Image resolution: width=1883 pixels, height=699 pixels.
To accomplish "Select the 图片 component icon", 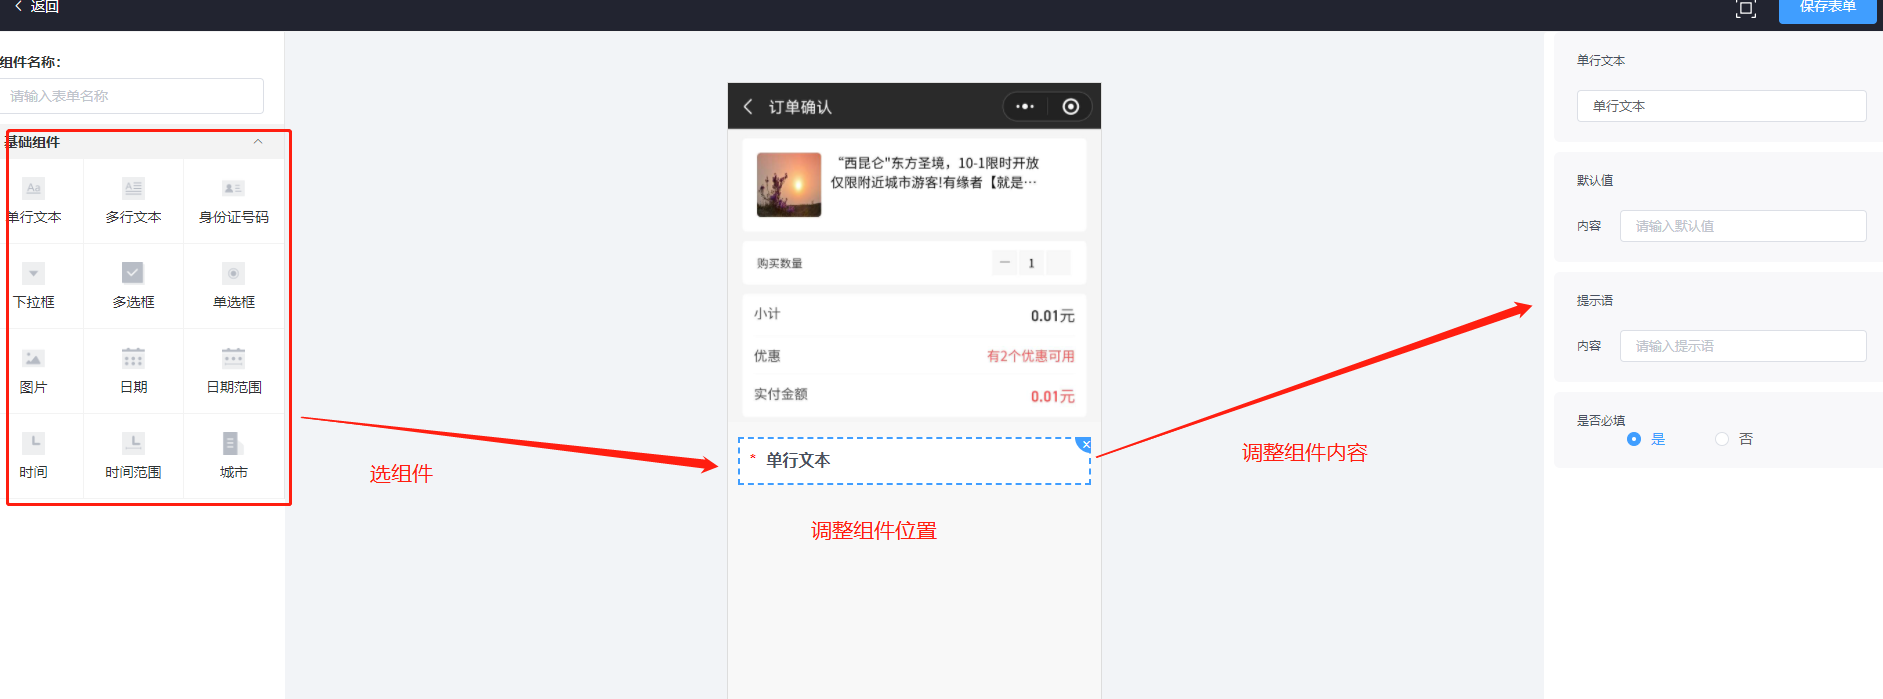I will [x=34, y=358].
